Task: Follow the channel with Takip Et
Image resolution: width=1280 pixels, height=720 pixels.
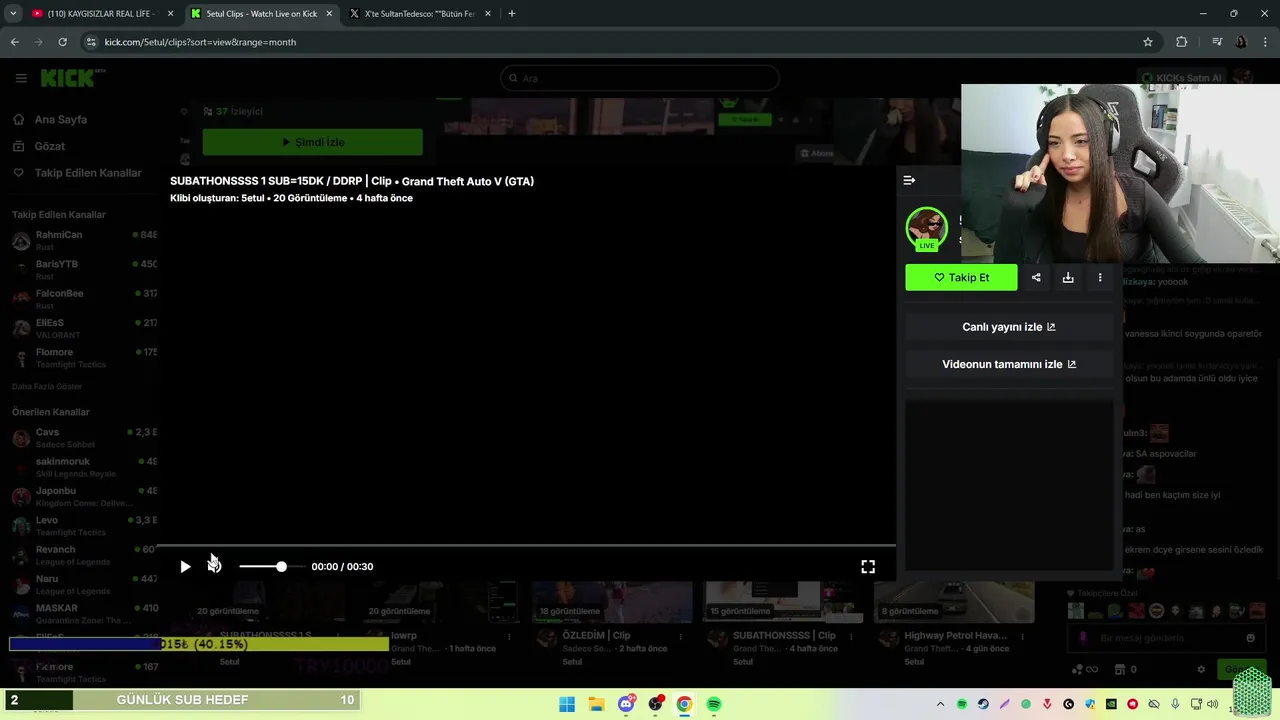Action: 961,277
